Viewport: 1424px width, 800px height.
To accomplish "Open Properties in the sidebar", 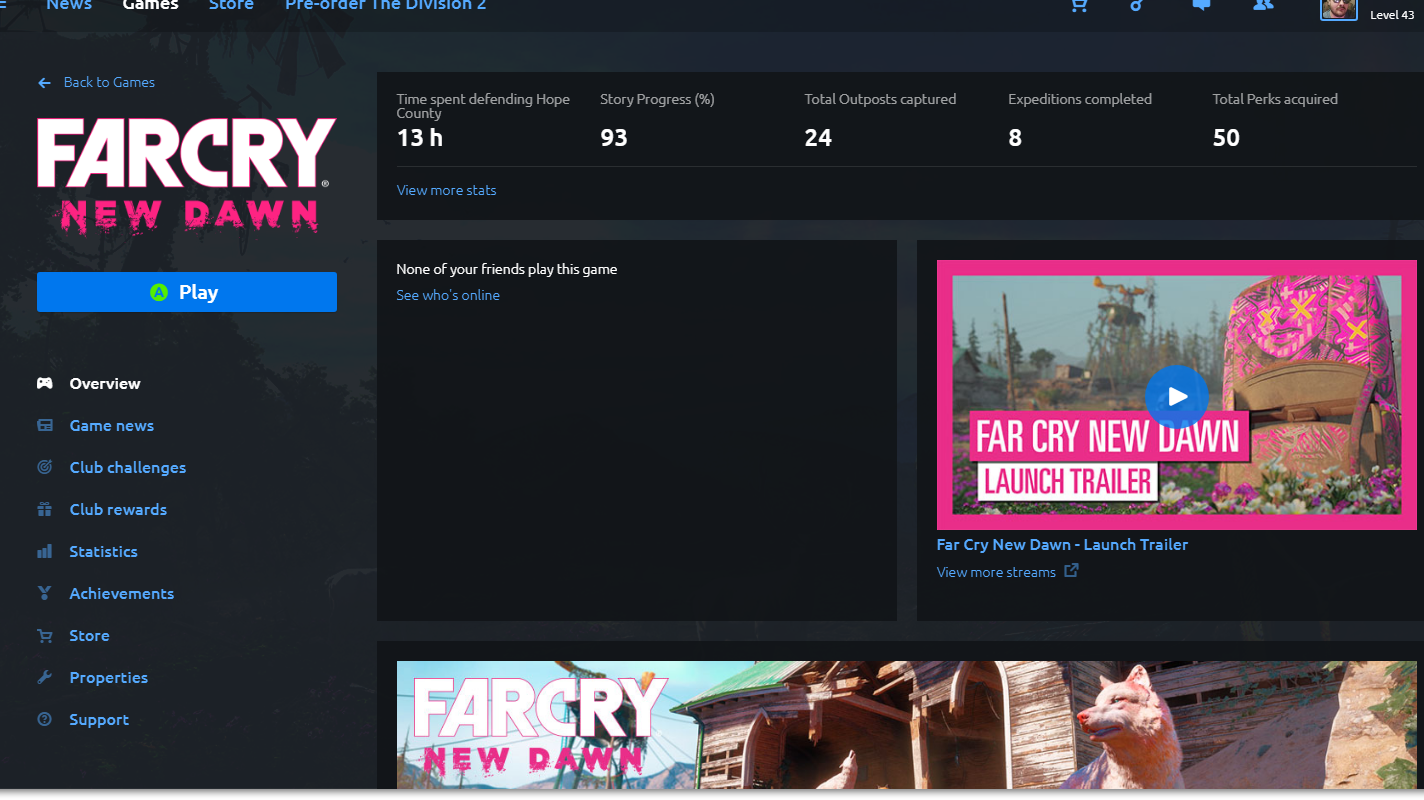I will (x=108, y=678).
